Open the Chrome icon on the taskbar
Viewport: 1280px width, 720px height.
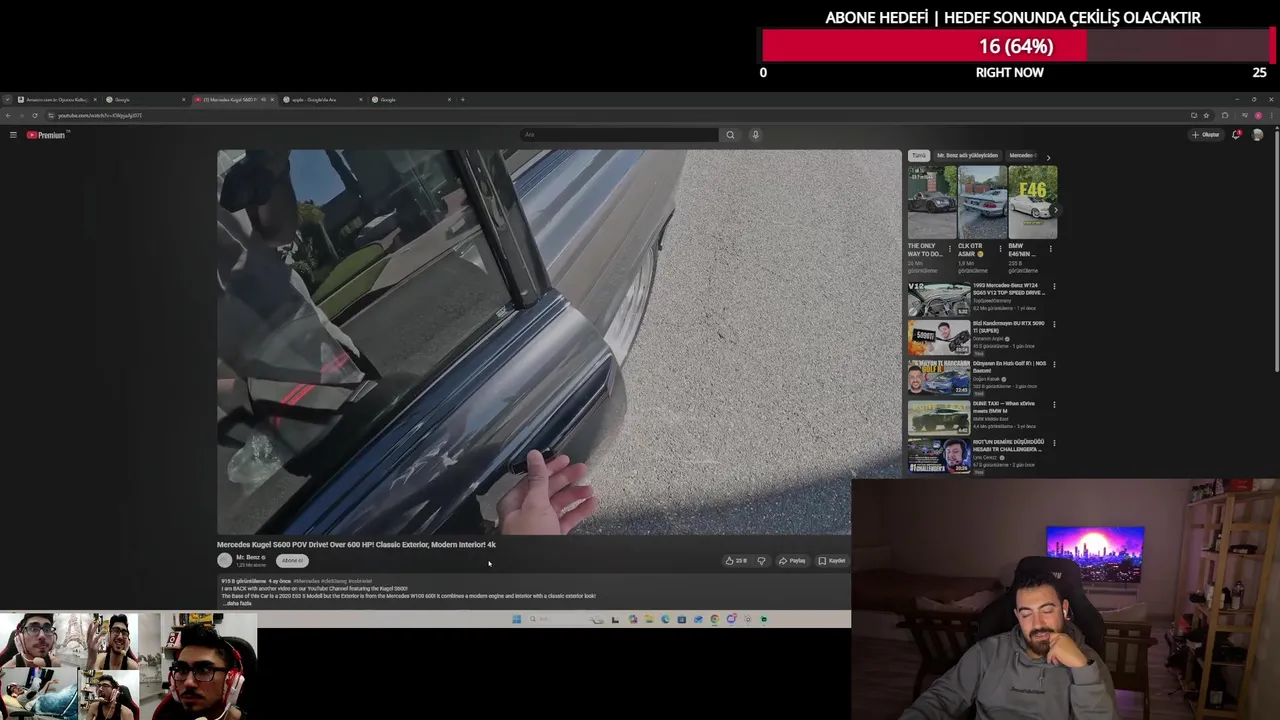point(714,619)
